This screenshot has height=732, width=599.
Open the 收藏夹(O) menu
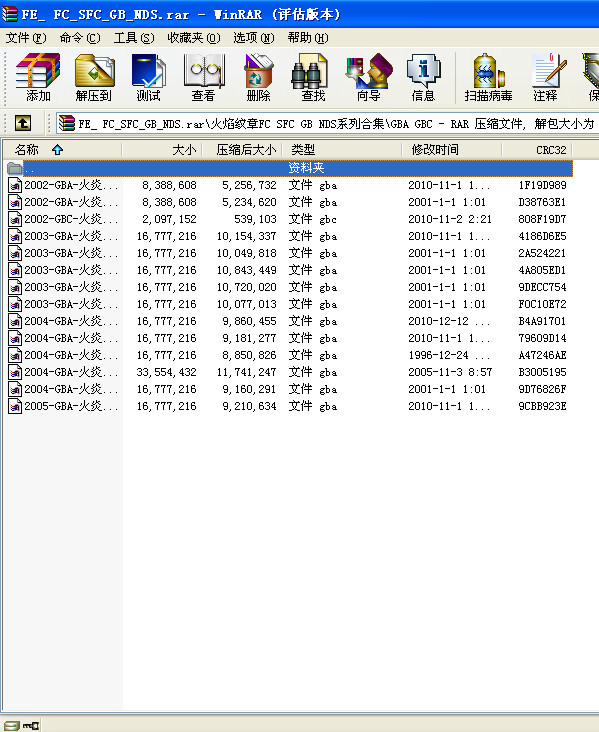194,38
